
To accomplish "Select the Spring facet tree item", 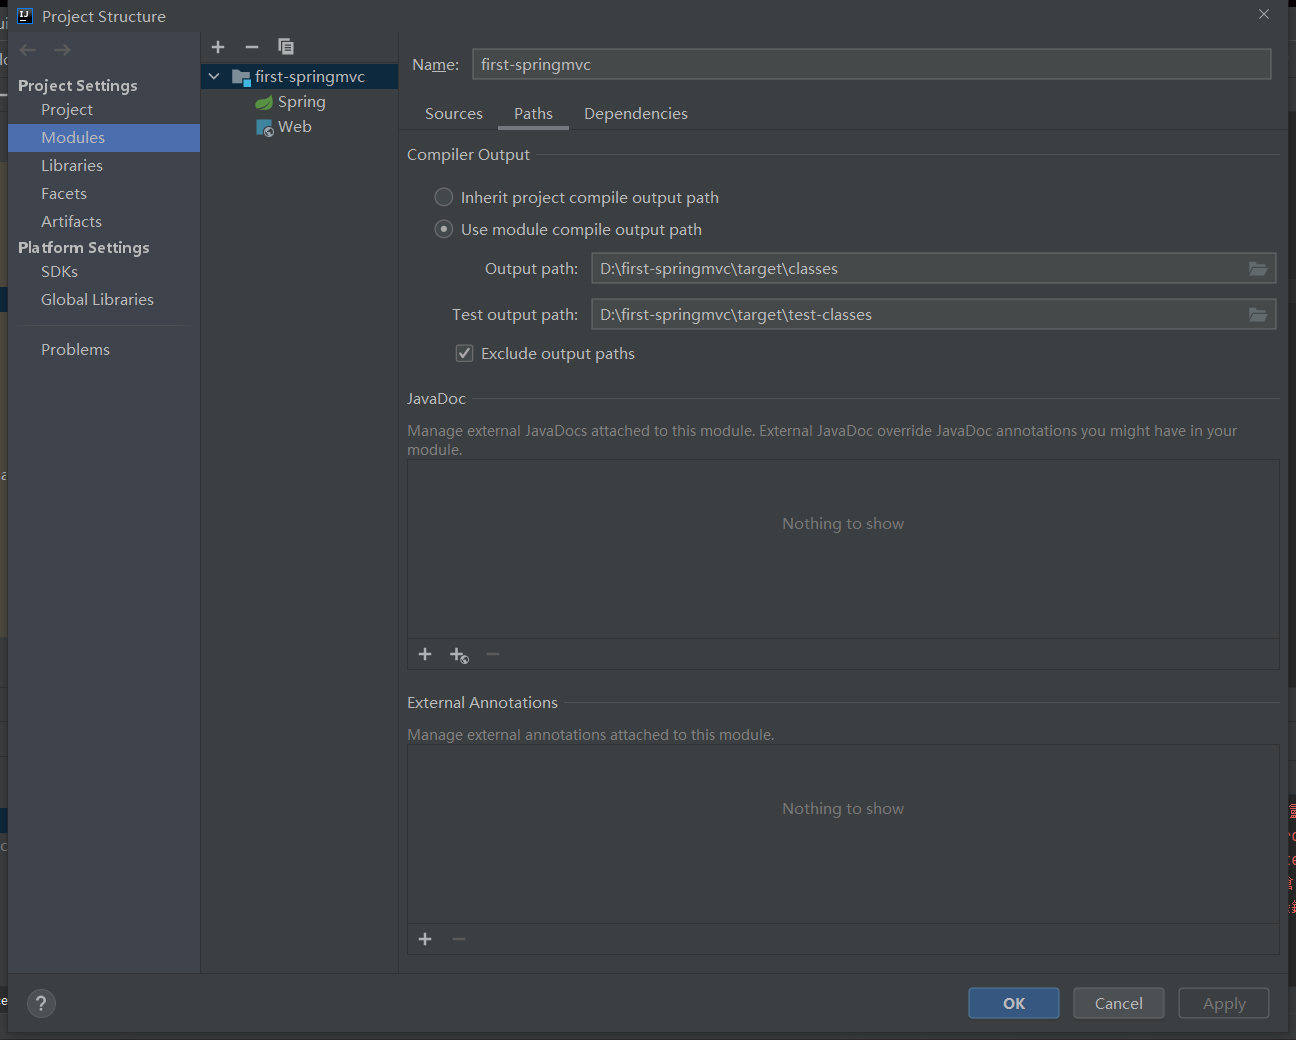I will 300,102.
